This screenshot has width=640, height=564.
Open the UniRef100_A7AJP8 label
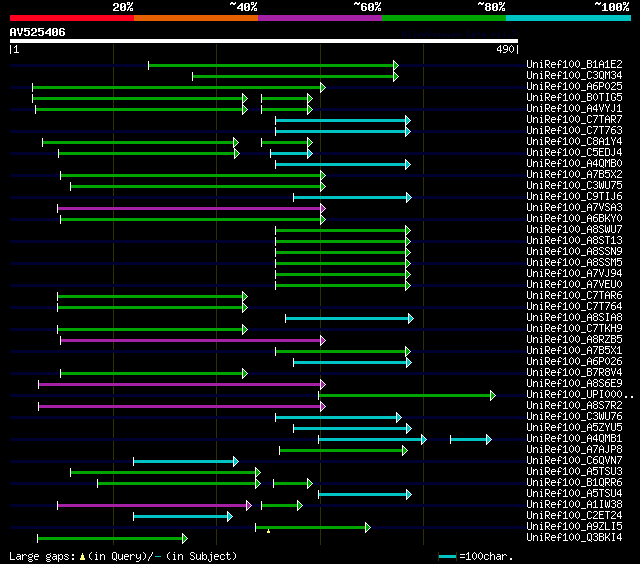[574, 450]
